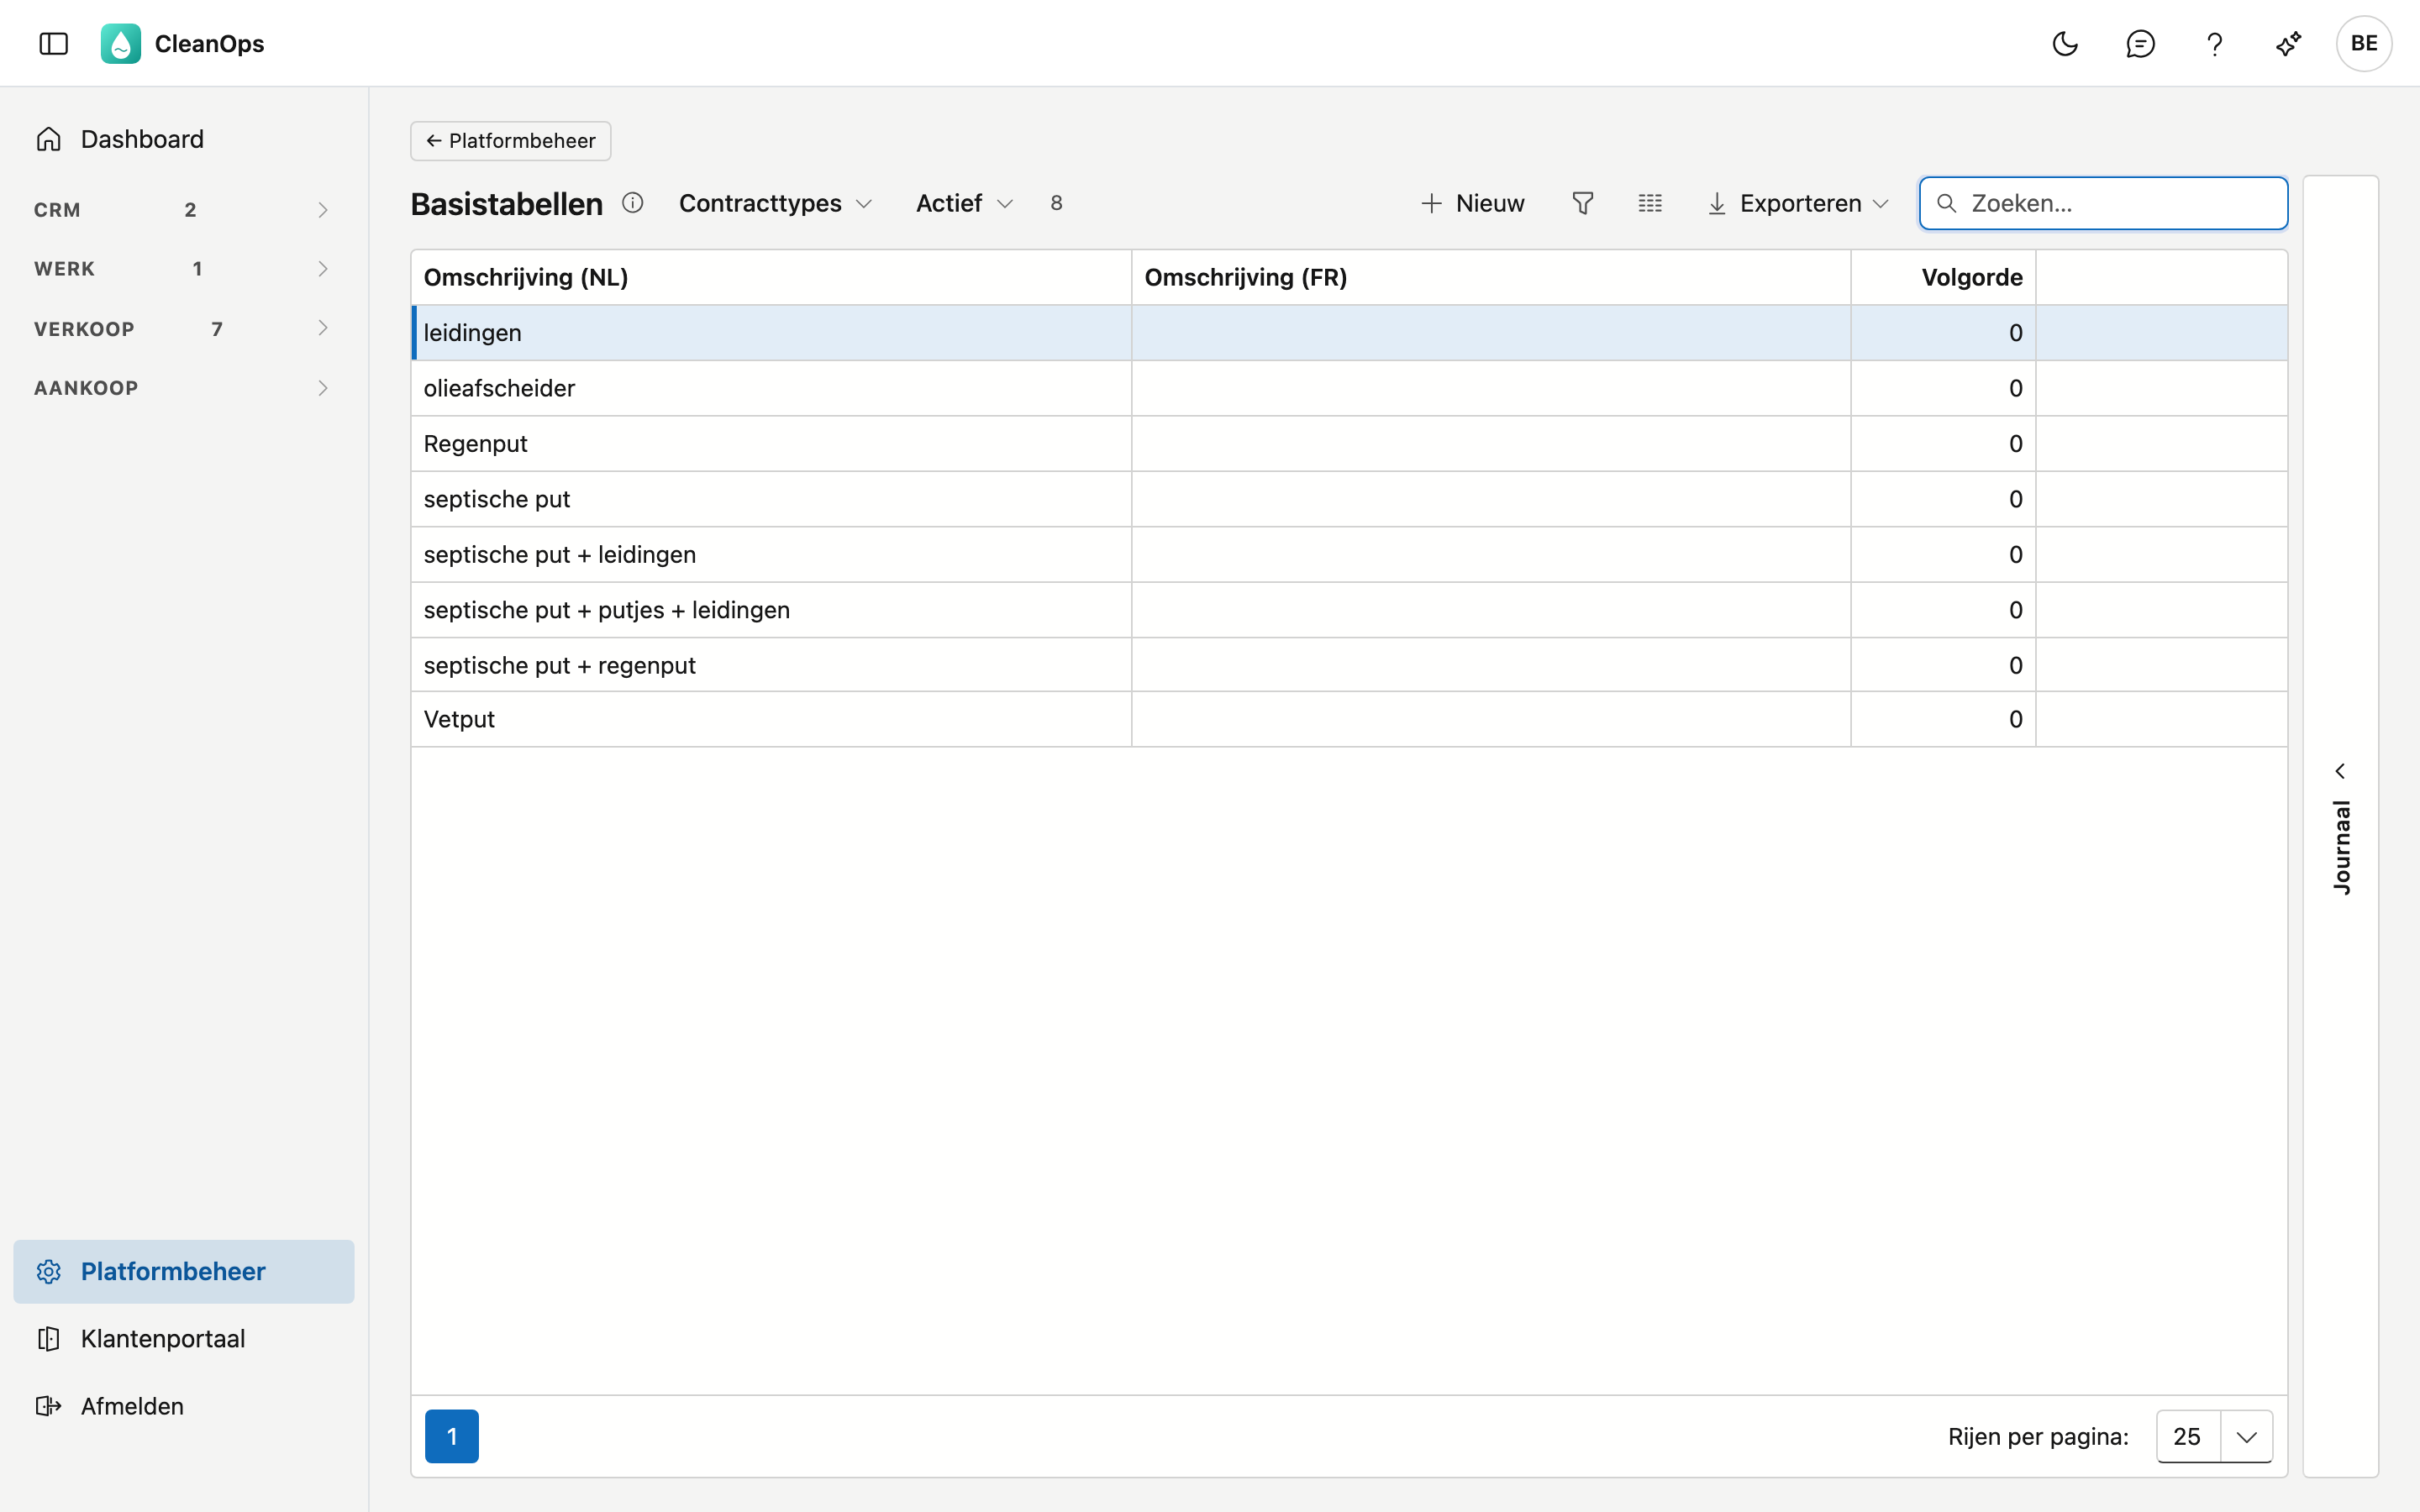Click the Basistabellen info icon
The width and height of the screenshot is (2420, 1512).
[633, 203]
